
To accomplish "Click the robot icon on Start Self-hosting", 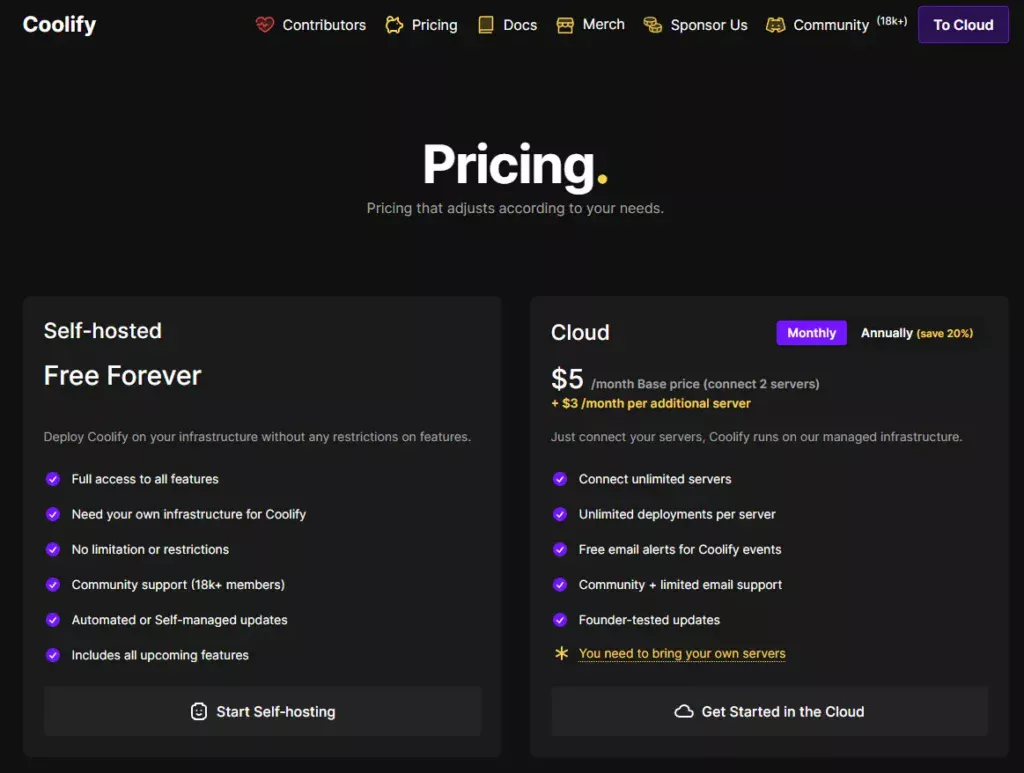I will [x=199, y=711].
